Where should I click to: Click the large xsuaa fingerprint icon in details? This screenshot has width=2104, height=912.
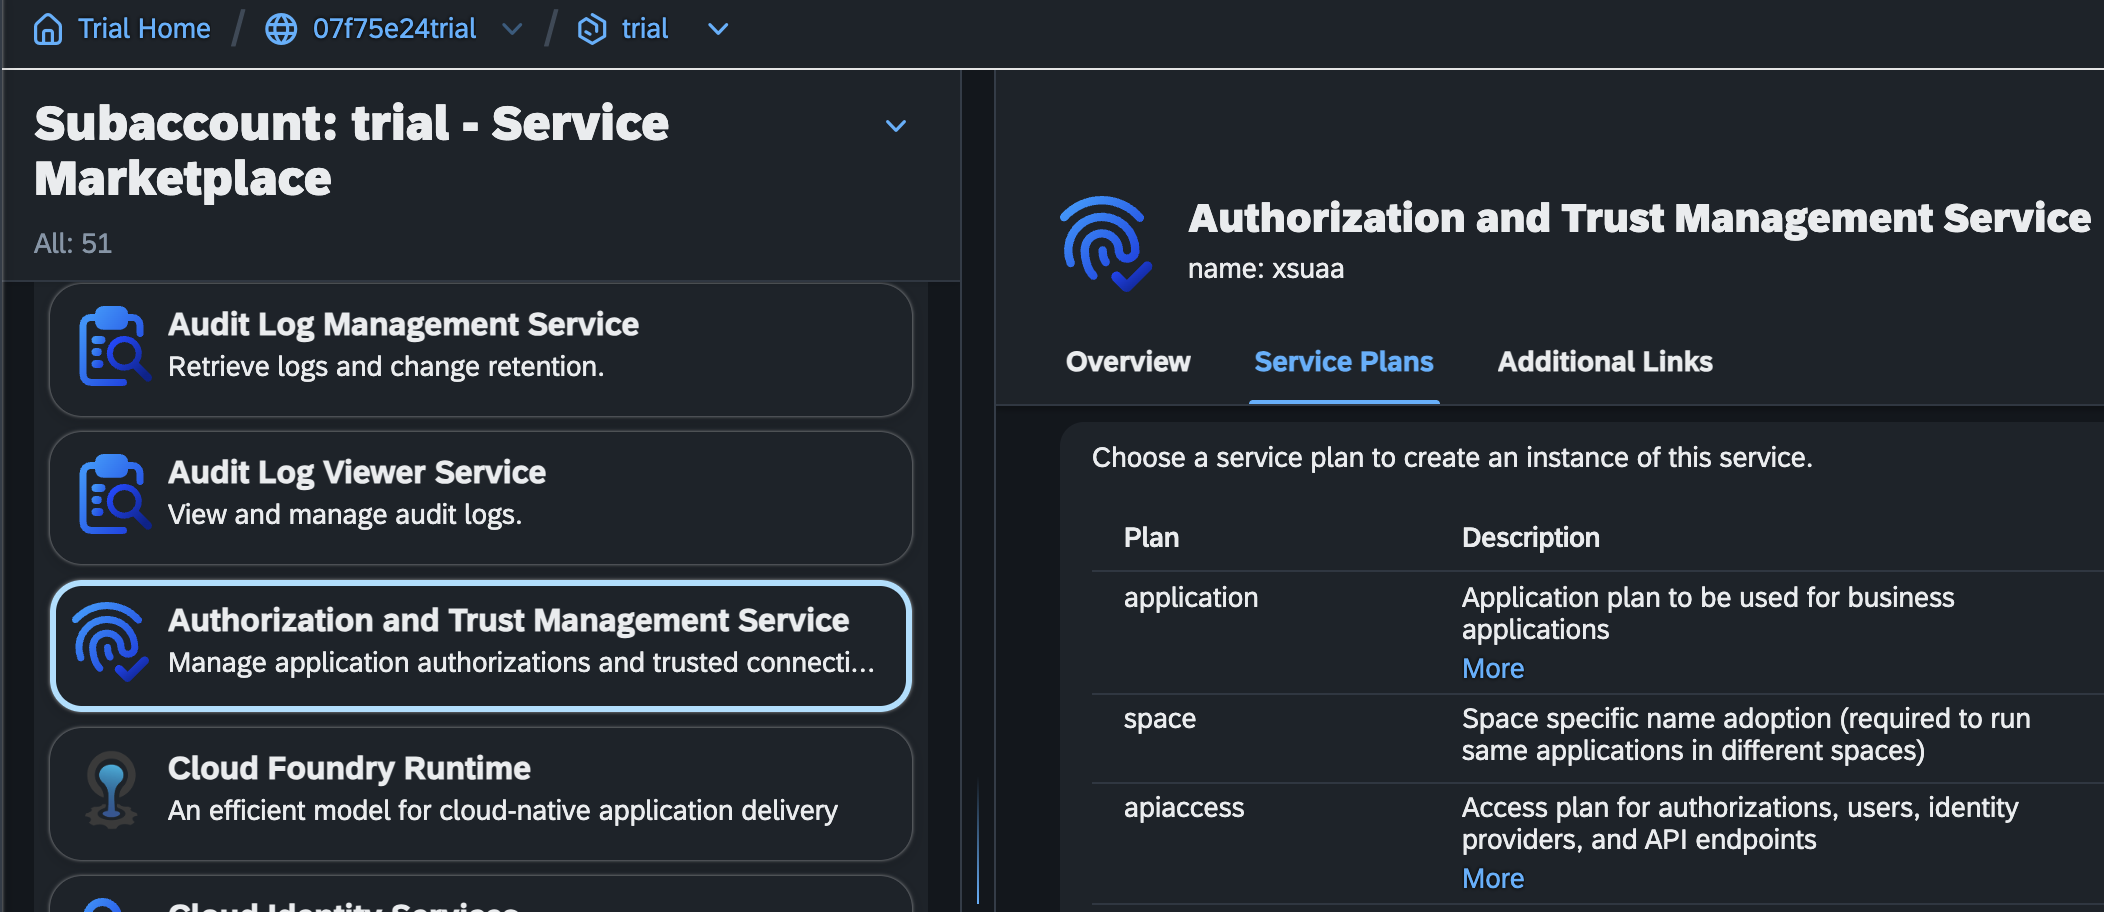click(1107, 244)
